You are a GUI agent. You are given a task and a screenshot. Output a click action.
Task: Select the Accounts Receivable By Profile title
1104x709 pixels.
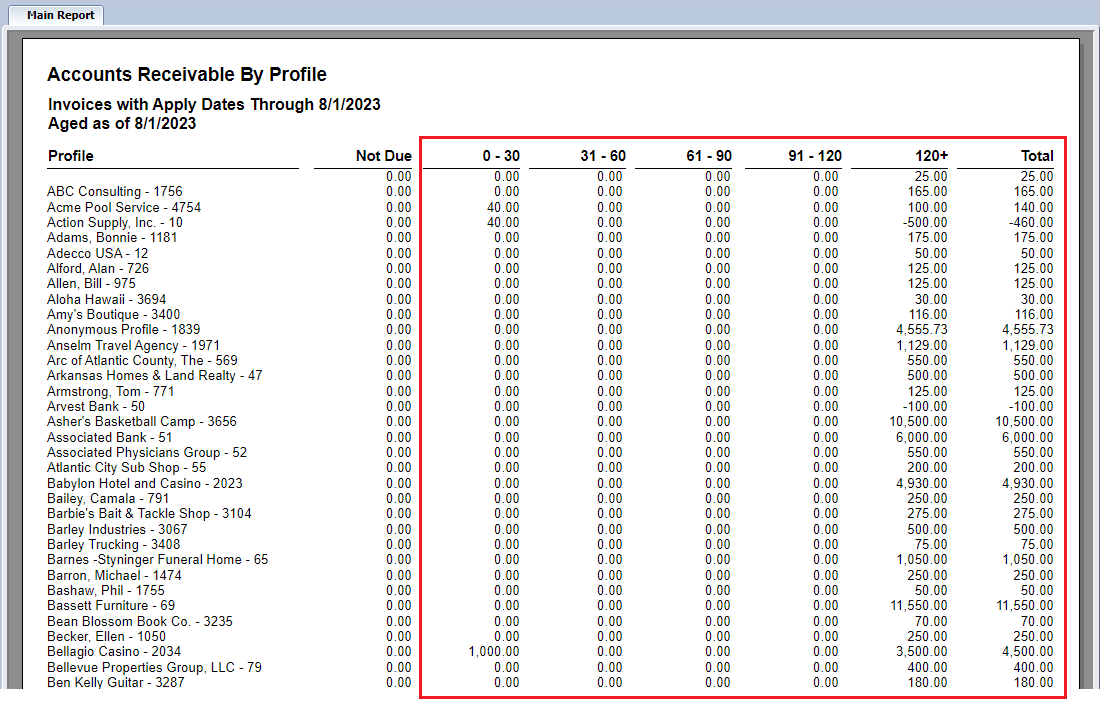[x=187, y=75]
